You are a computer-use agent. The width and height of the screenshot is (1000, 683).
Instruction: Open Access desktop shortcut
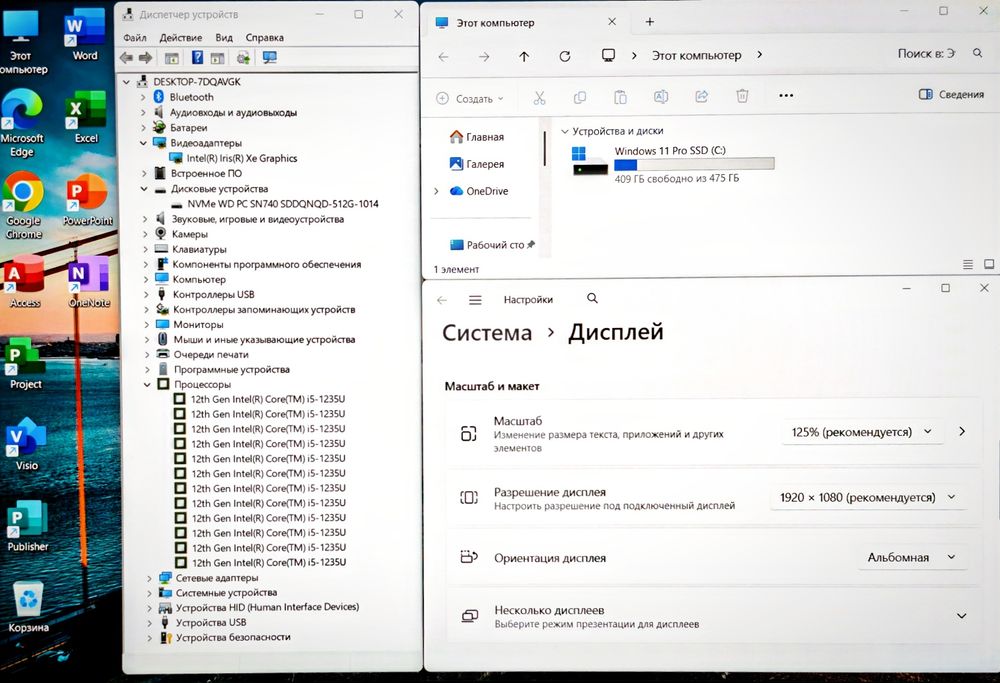coord(24,282)
